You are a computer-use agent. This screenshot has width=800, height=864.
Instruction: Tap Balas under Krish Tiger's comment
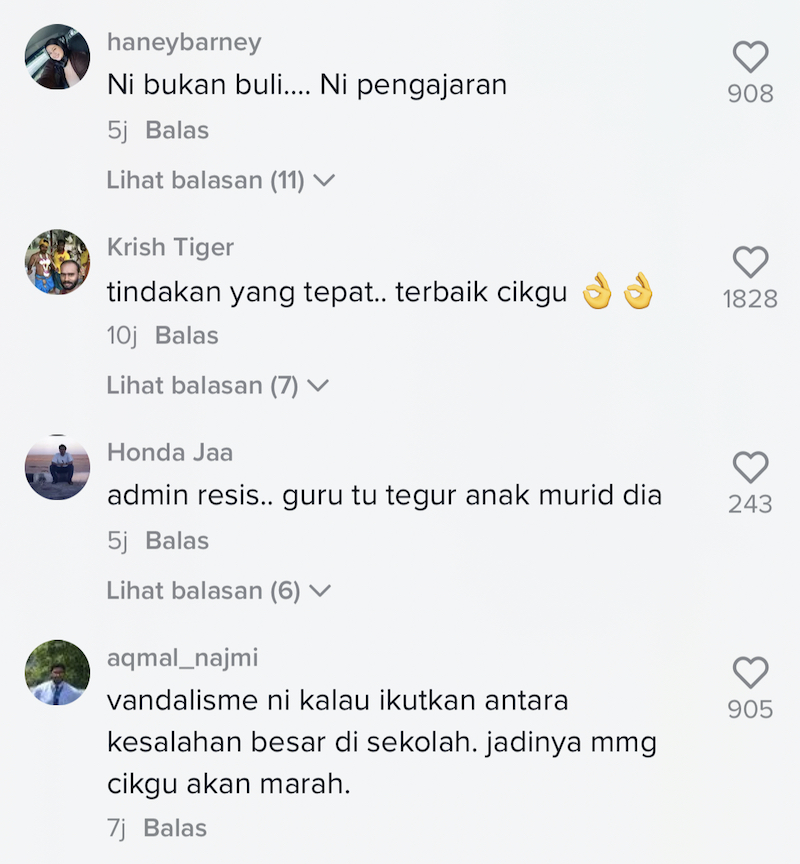(x=186, y=336)
